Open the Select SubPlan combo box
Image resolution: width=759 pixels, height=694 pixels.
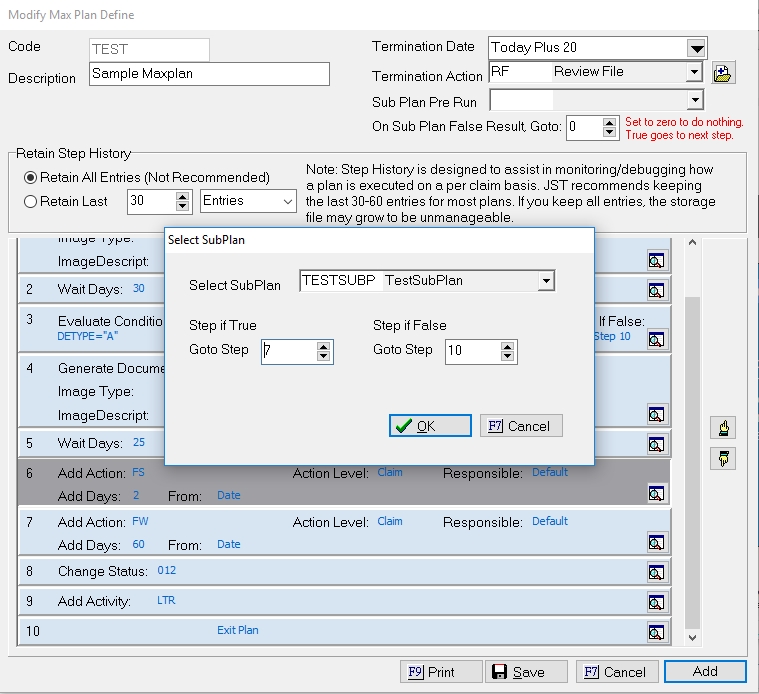click(x=545, y=282)
